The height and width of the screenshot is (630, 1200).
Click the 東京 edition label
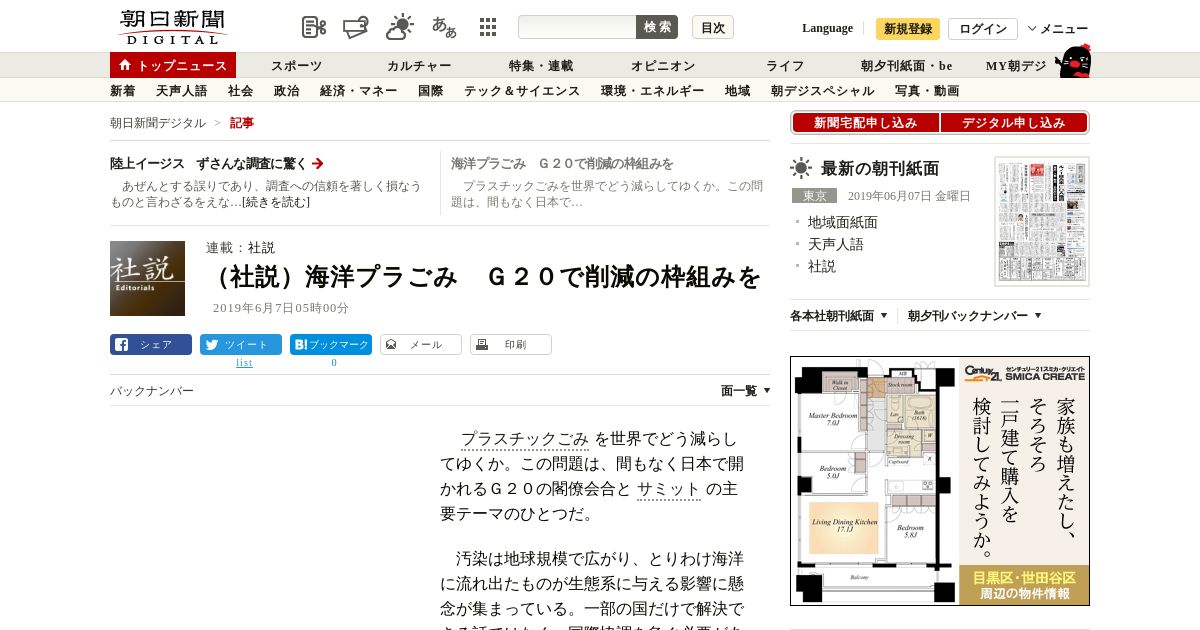814,196
